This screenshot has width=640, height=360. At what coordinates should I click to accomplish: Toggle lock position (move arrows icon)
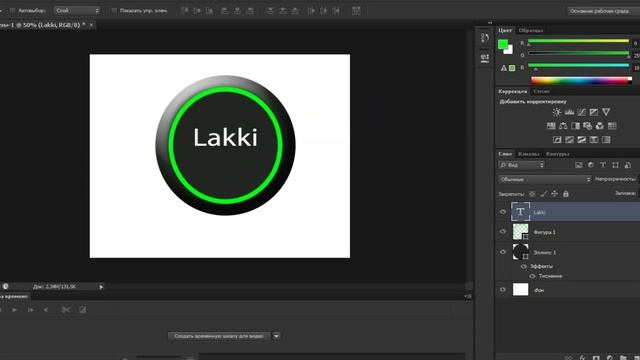click(x=554, y=194)
